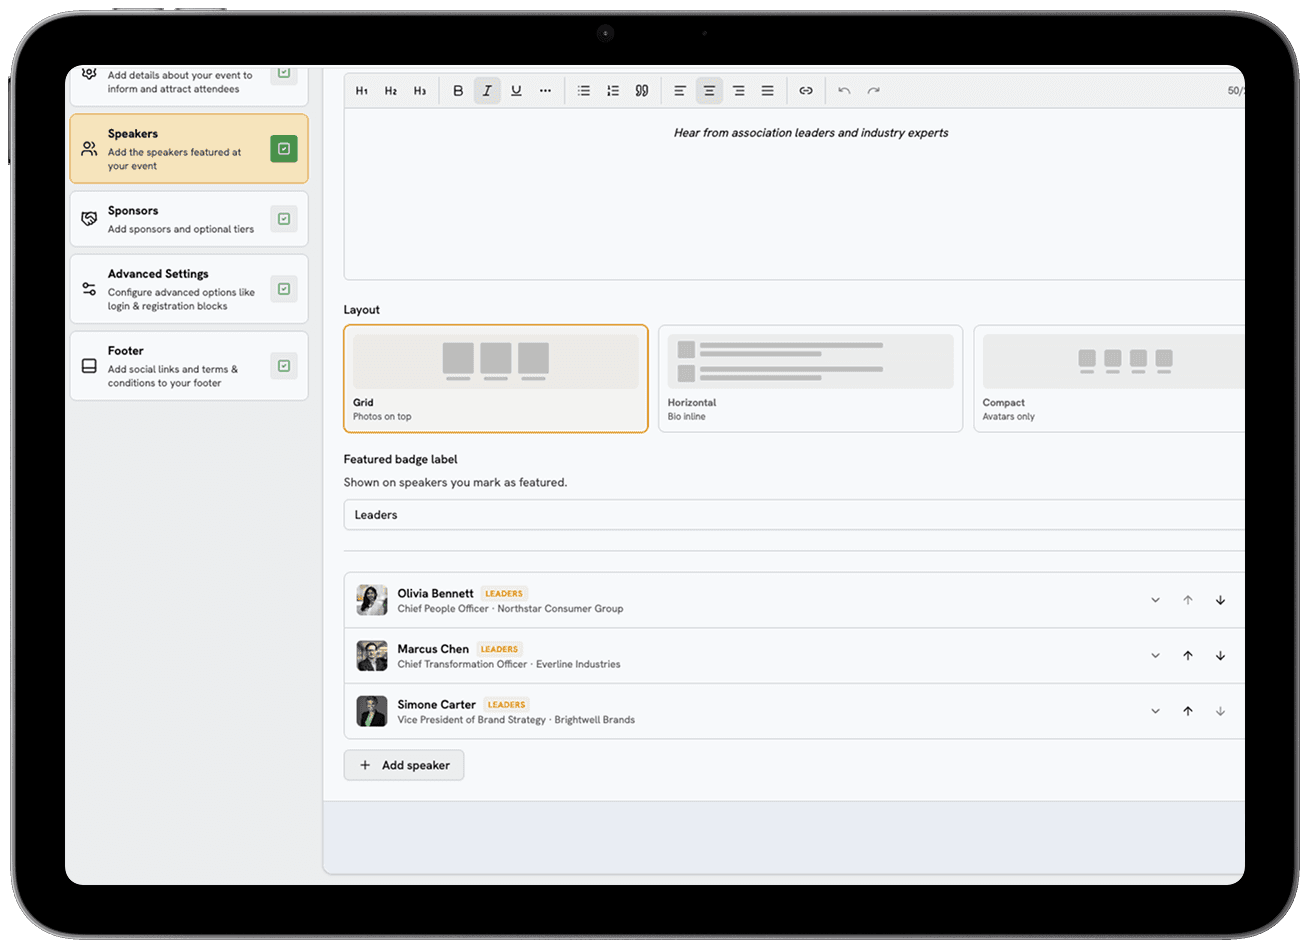1310x950 pixels.
Task: Toggle italic text formatting
Action: point(487,91)
